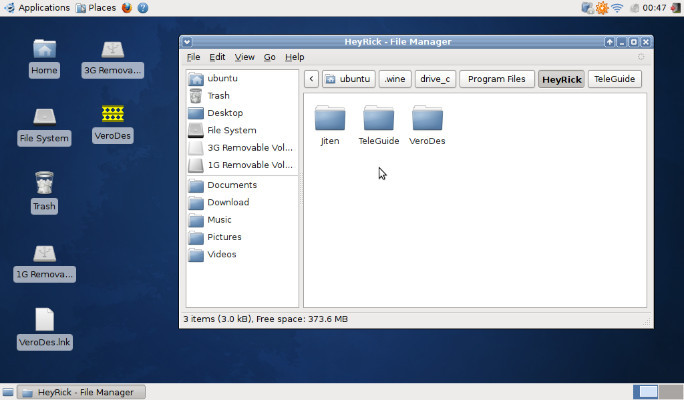Open the Help menu

pos(294,57)
